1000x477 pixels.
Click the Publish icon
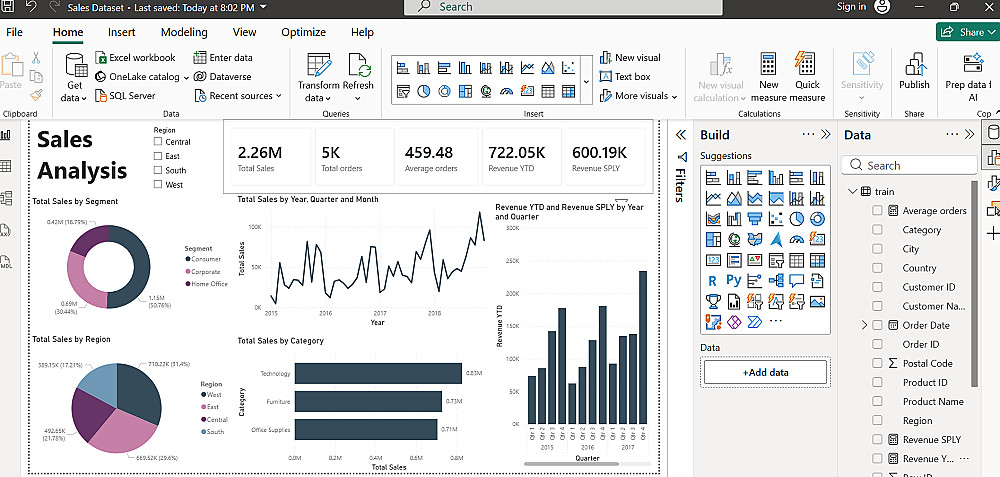914,66
